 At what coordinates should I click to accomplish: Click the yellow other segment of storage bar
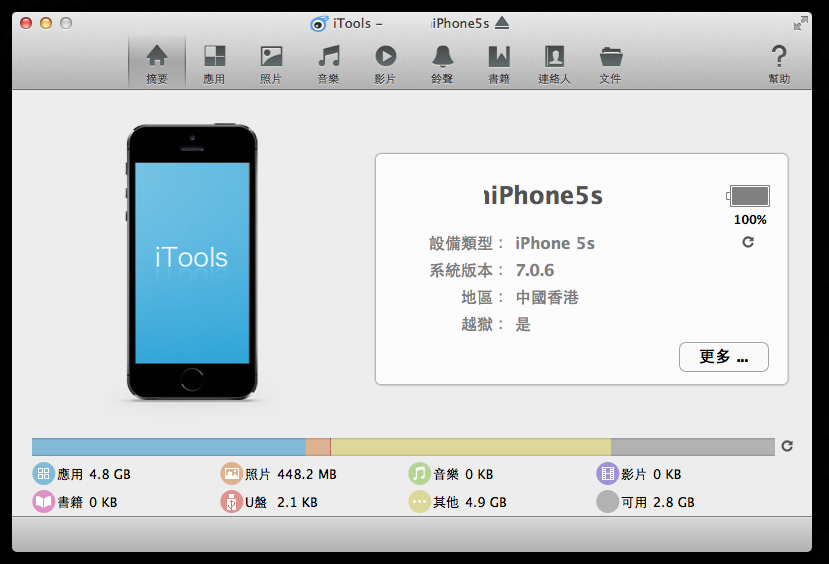tap(471, 447)
